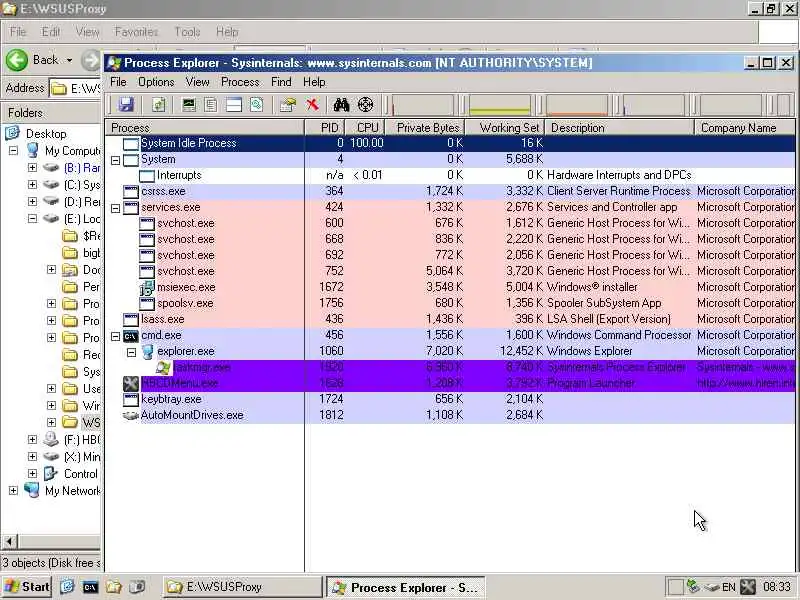Click the 08:33 clock in system tray

(777, 587)
